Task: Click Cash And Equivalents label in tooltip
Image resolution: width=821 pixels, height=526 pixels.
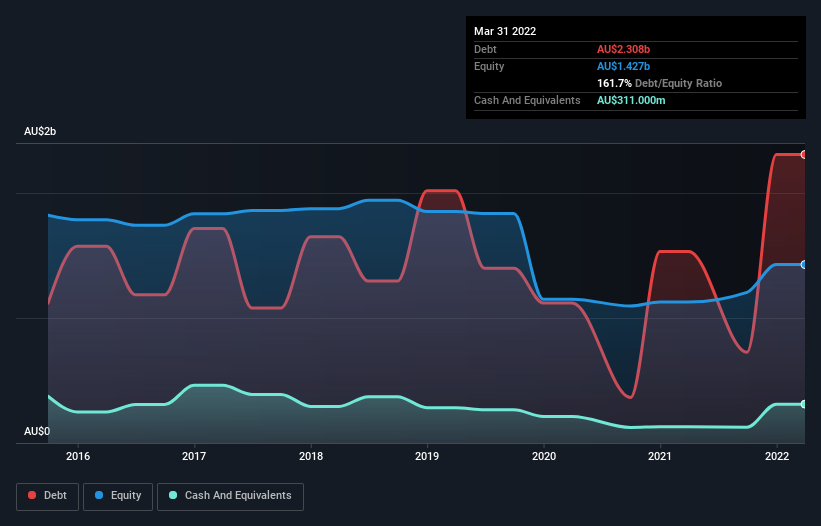Action: tap(527, 100)
